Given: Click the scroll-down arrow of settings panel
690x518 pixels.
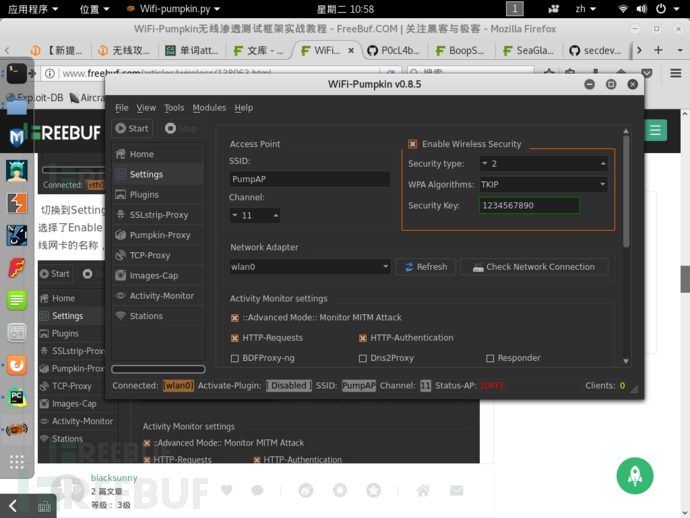Looking at the screenshot, I should (x=626, y=361).
